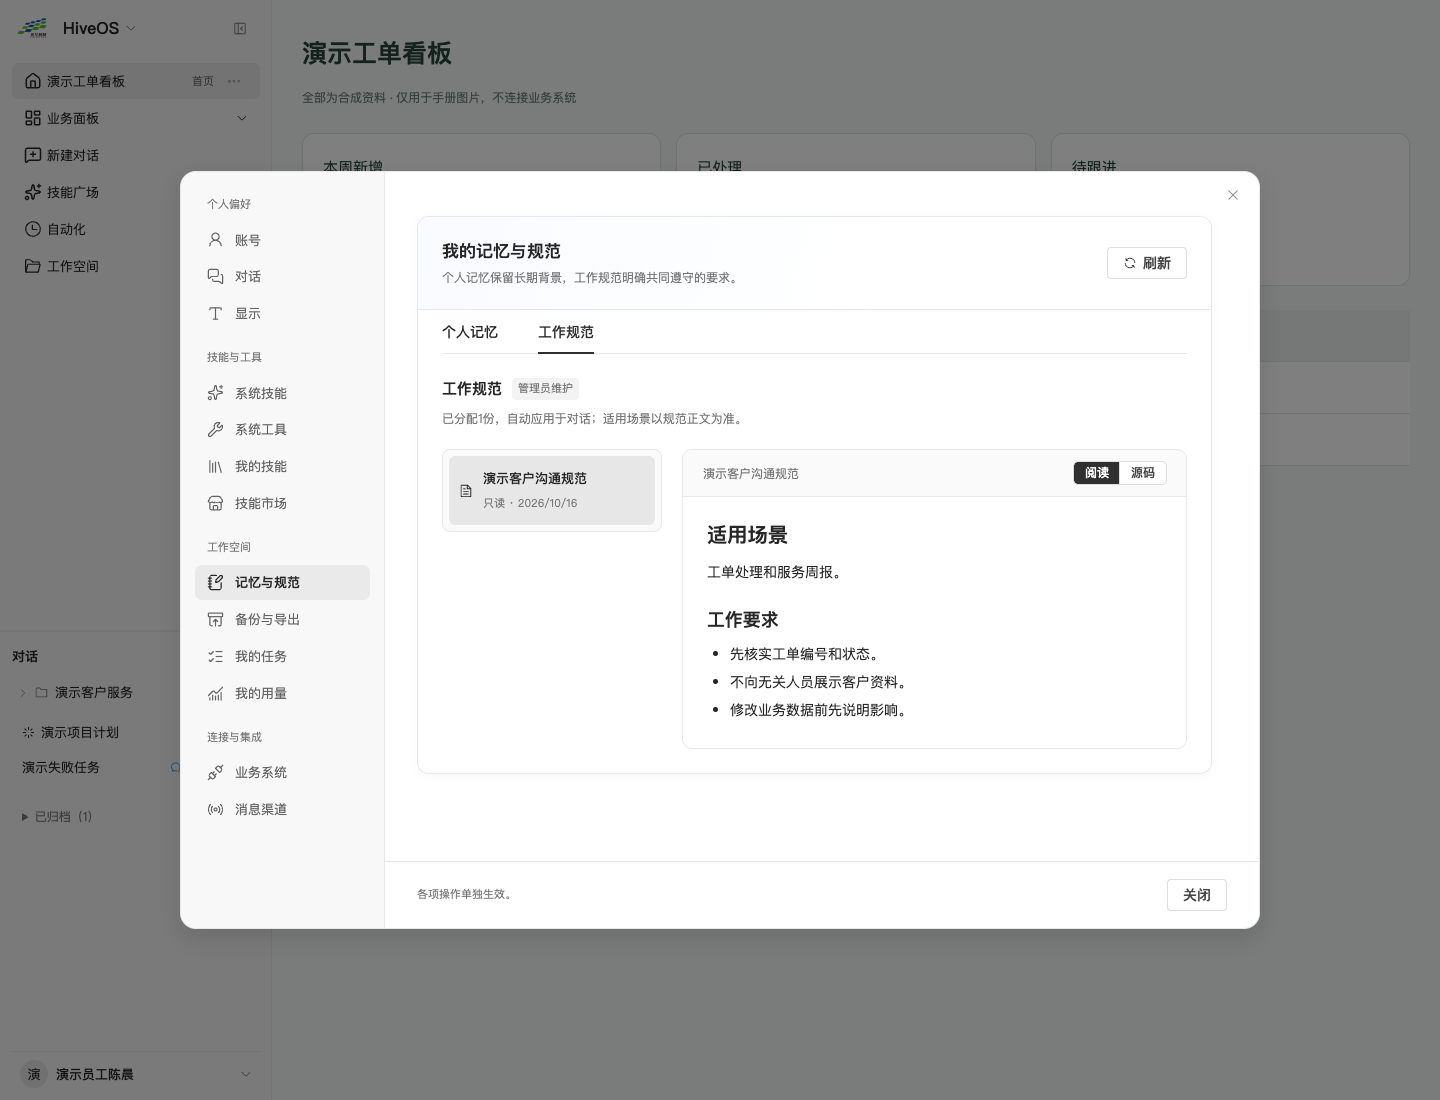This screenshot has height=1100, width=1440.
Task: Switch to the 工作规范 tab
Action: 566,332
